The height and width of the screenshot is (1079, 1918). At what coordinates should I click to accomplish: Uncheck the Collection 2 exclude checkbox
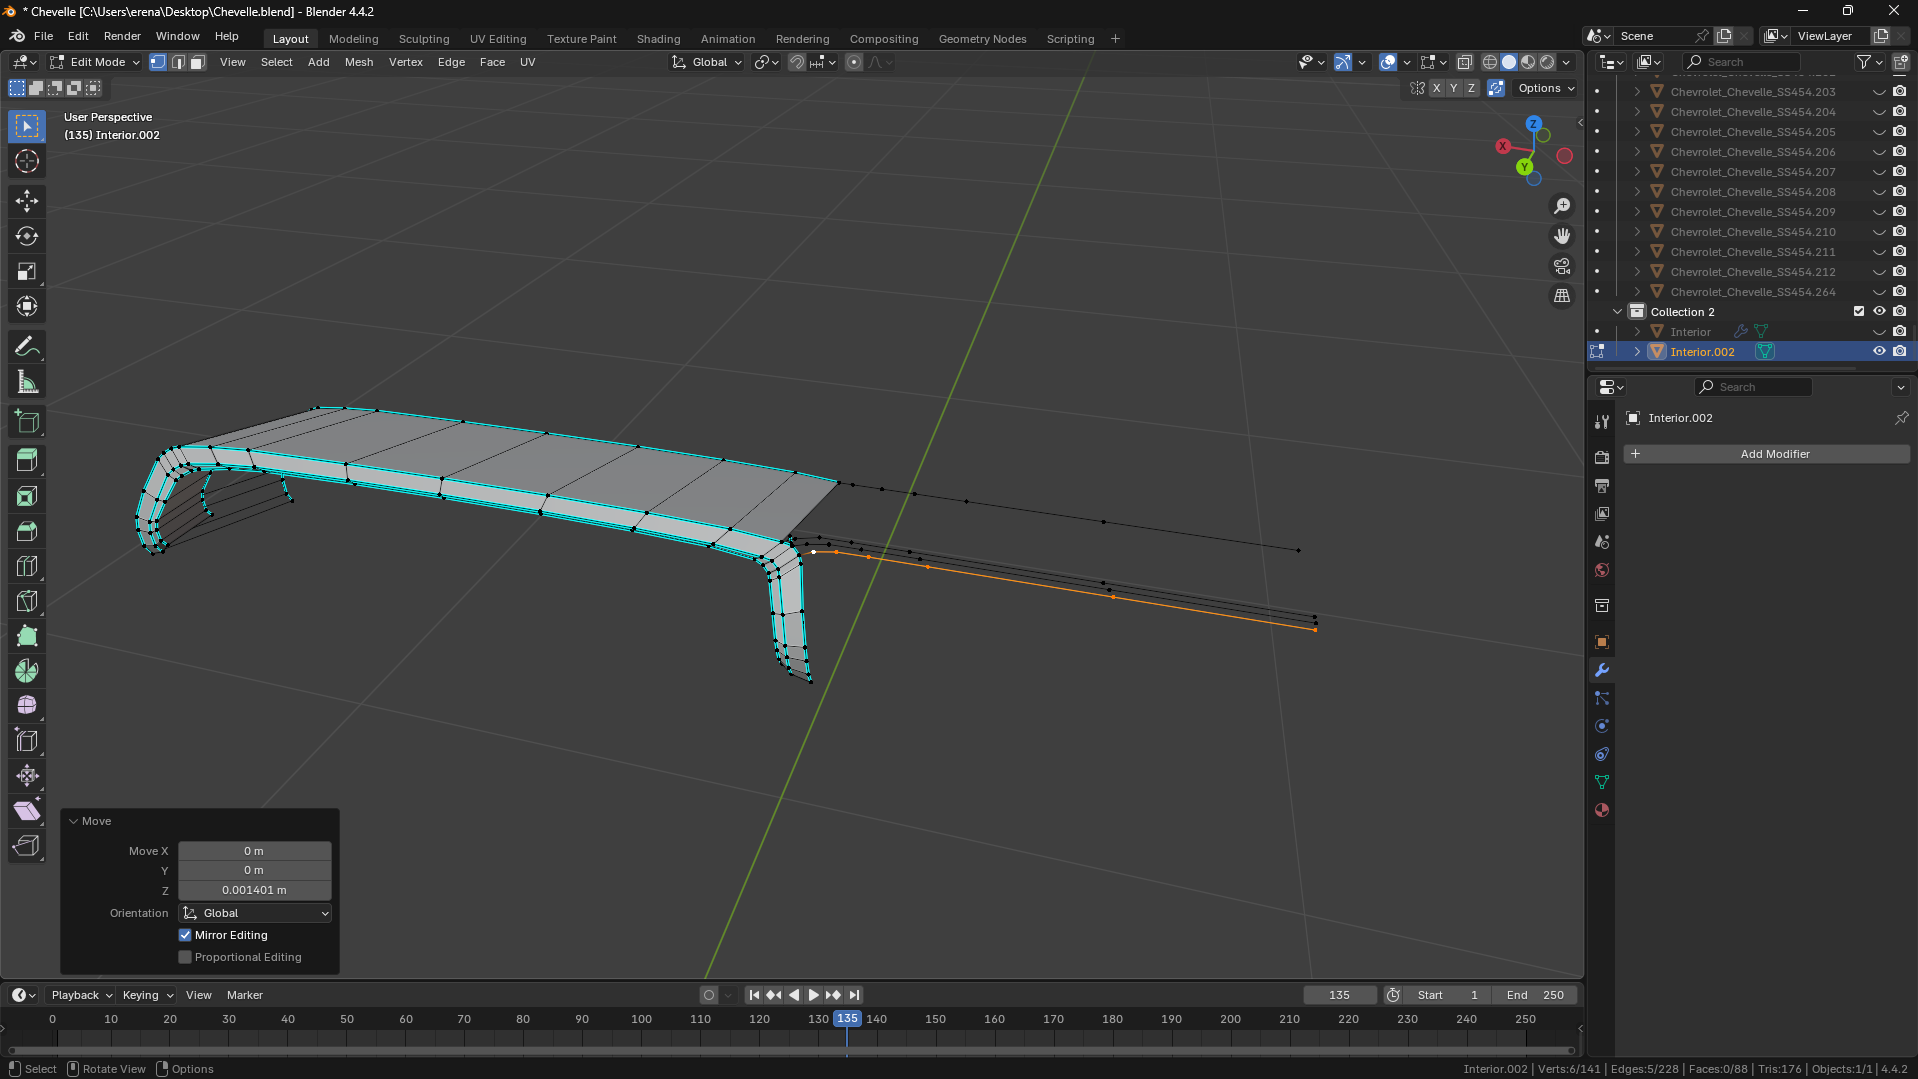click(x=1859, y=311)
